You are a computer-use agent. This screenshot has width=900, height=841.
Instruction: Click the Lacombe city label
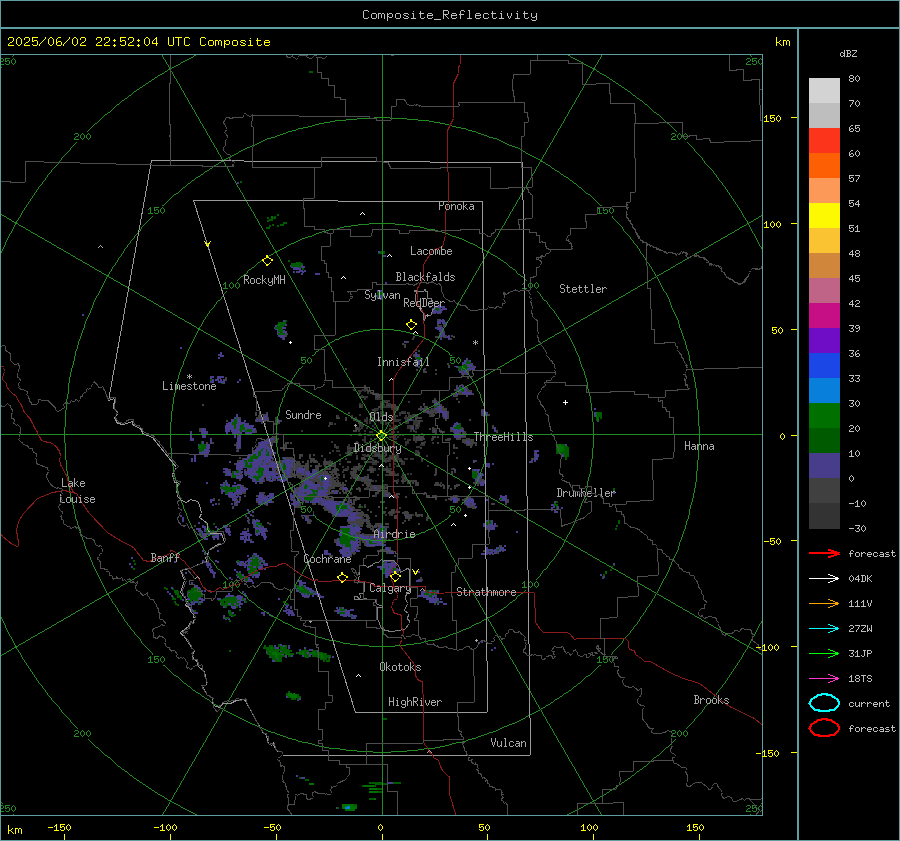point(431,251)
